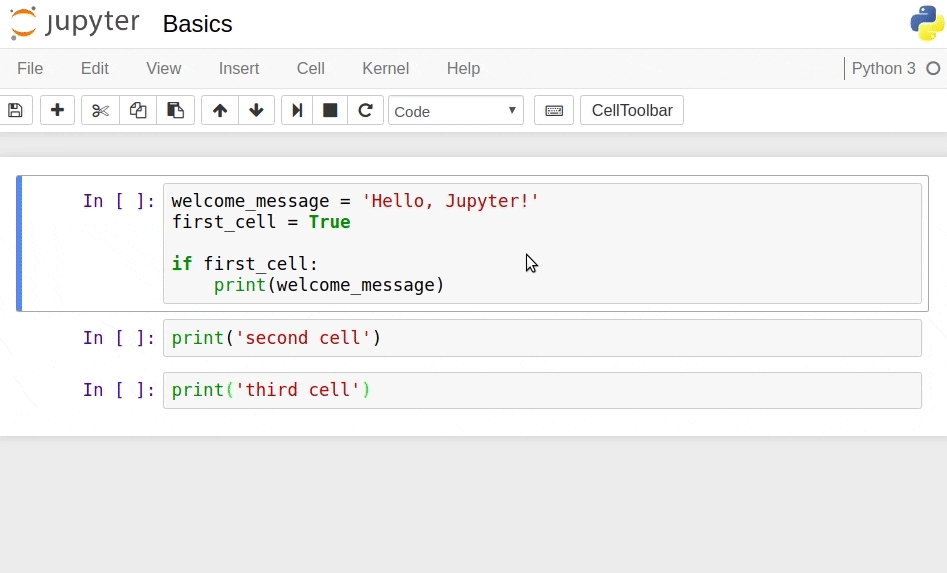
Task: Open the command palette keyboard icon
Action: 554,110
